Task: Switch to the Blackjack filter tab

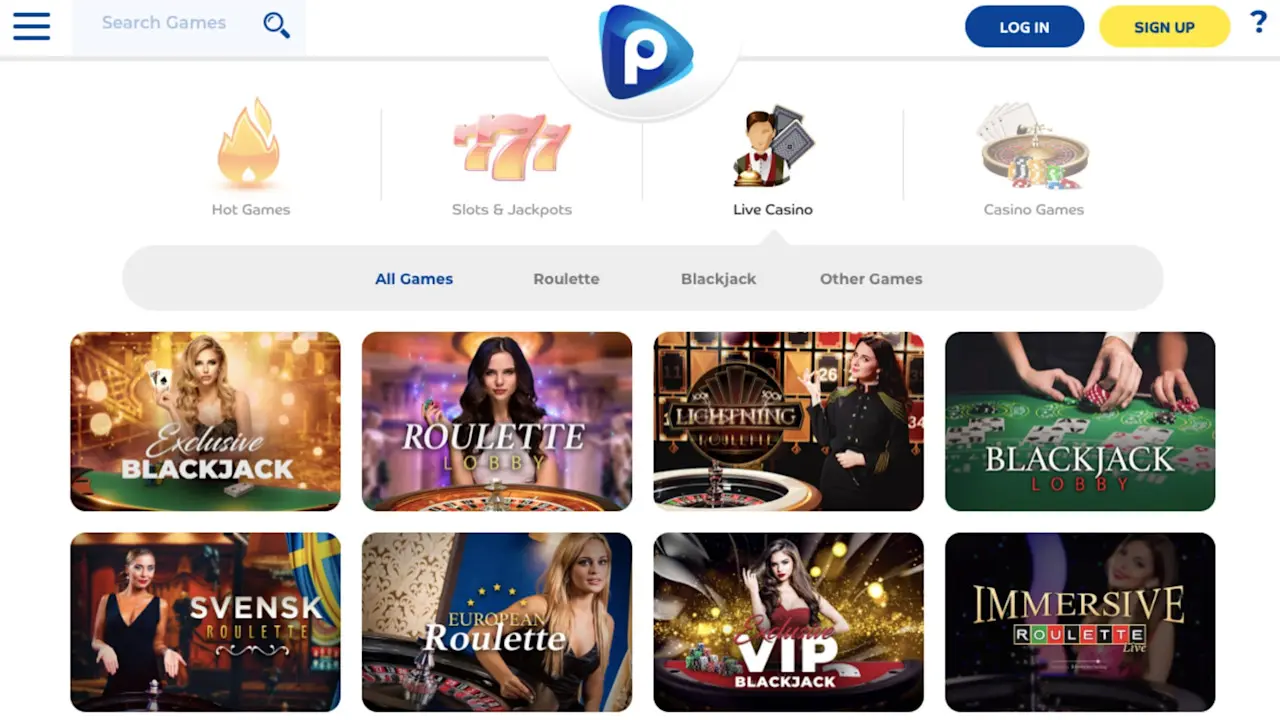Action: [x=718, y=279]
